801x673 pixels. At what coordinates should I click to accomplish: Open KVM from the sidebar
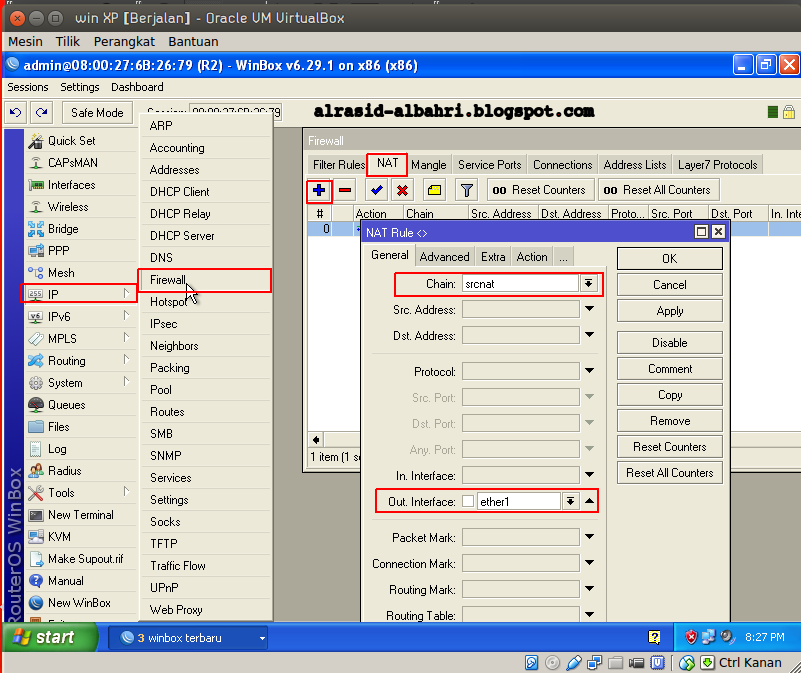[x=59, y=537]
